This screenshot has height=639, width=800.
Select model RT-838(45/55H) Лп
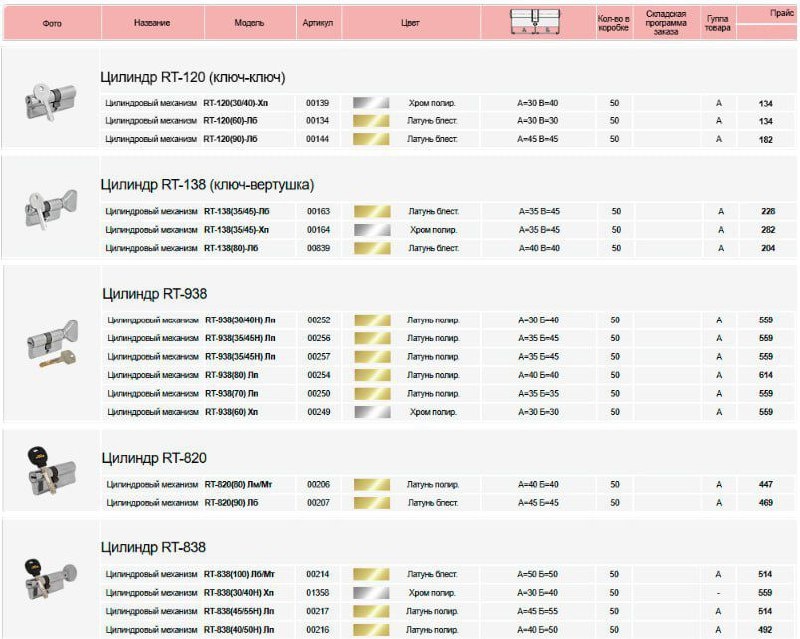coord(239,611)
